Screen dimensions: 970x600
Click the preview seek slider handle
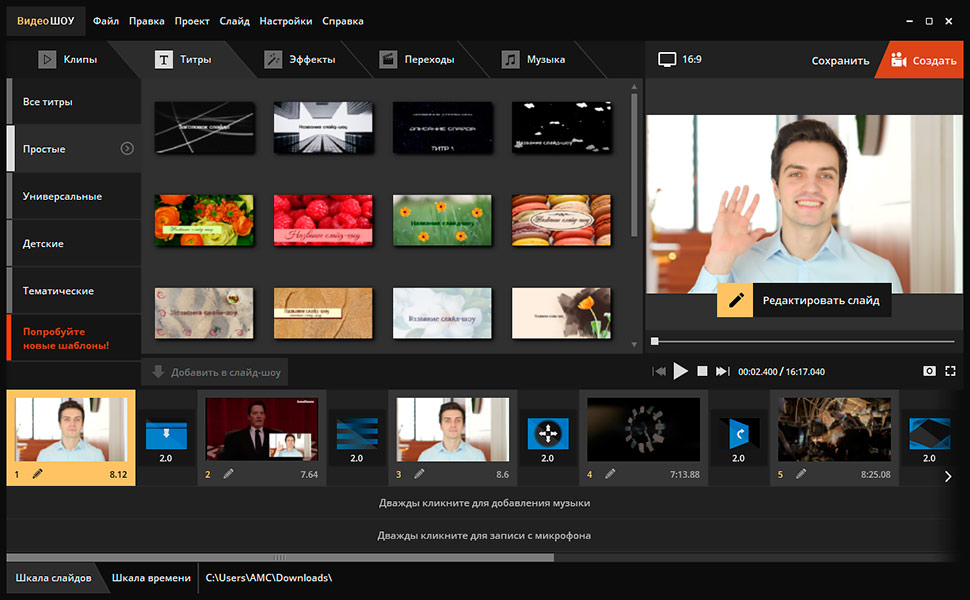pyautogui.click(x=655, y=341)
